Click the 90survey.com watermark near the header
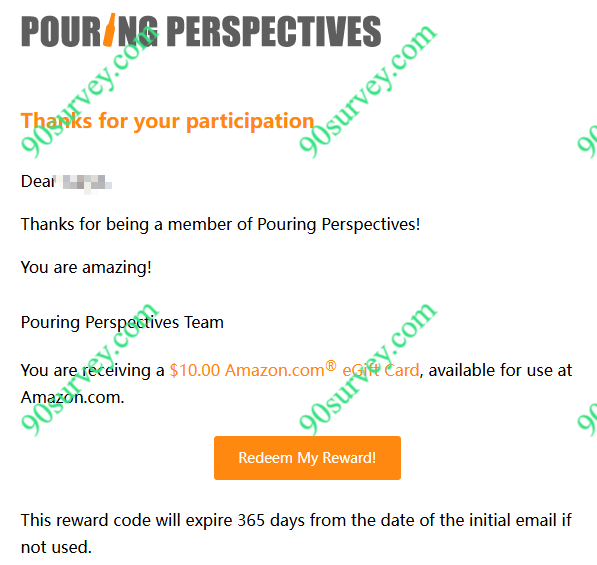Viewport: 597px width, 565px height. (89, 91)
